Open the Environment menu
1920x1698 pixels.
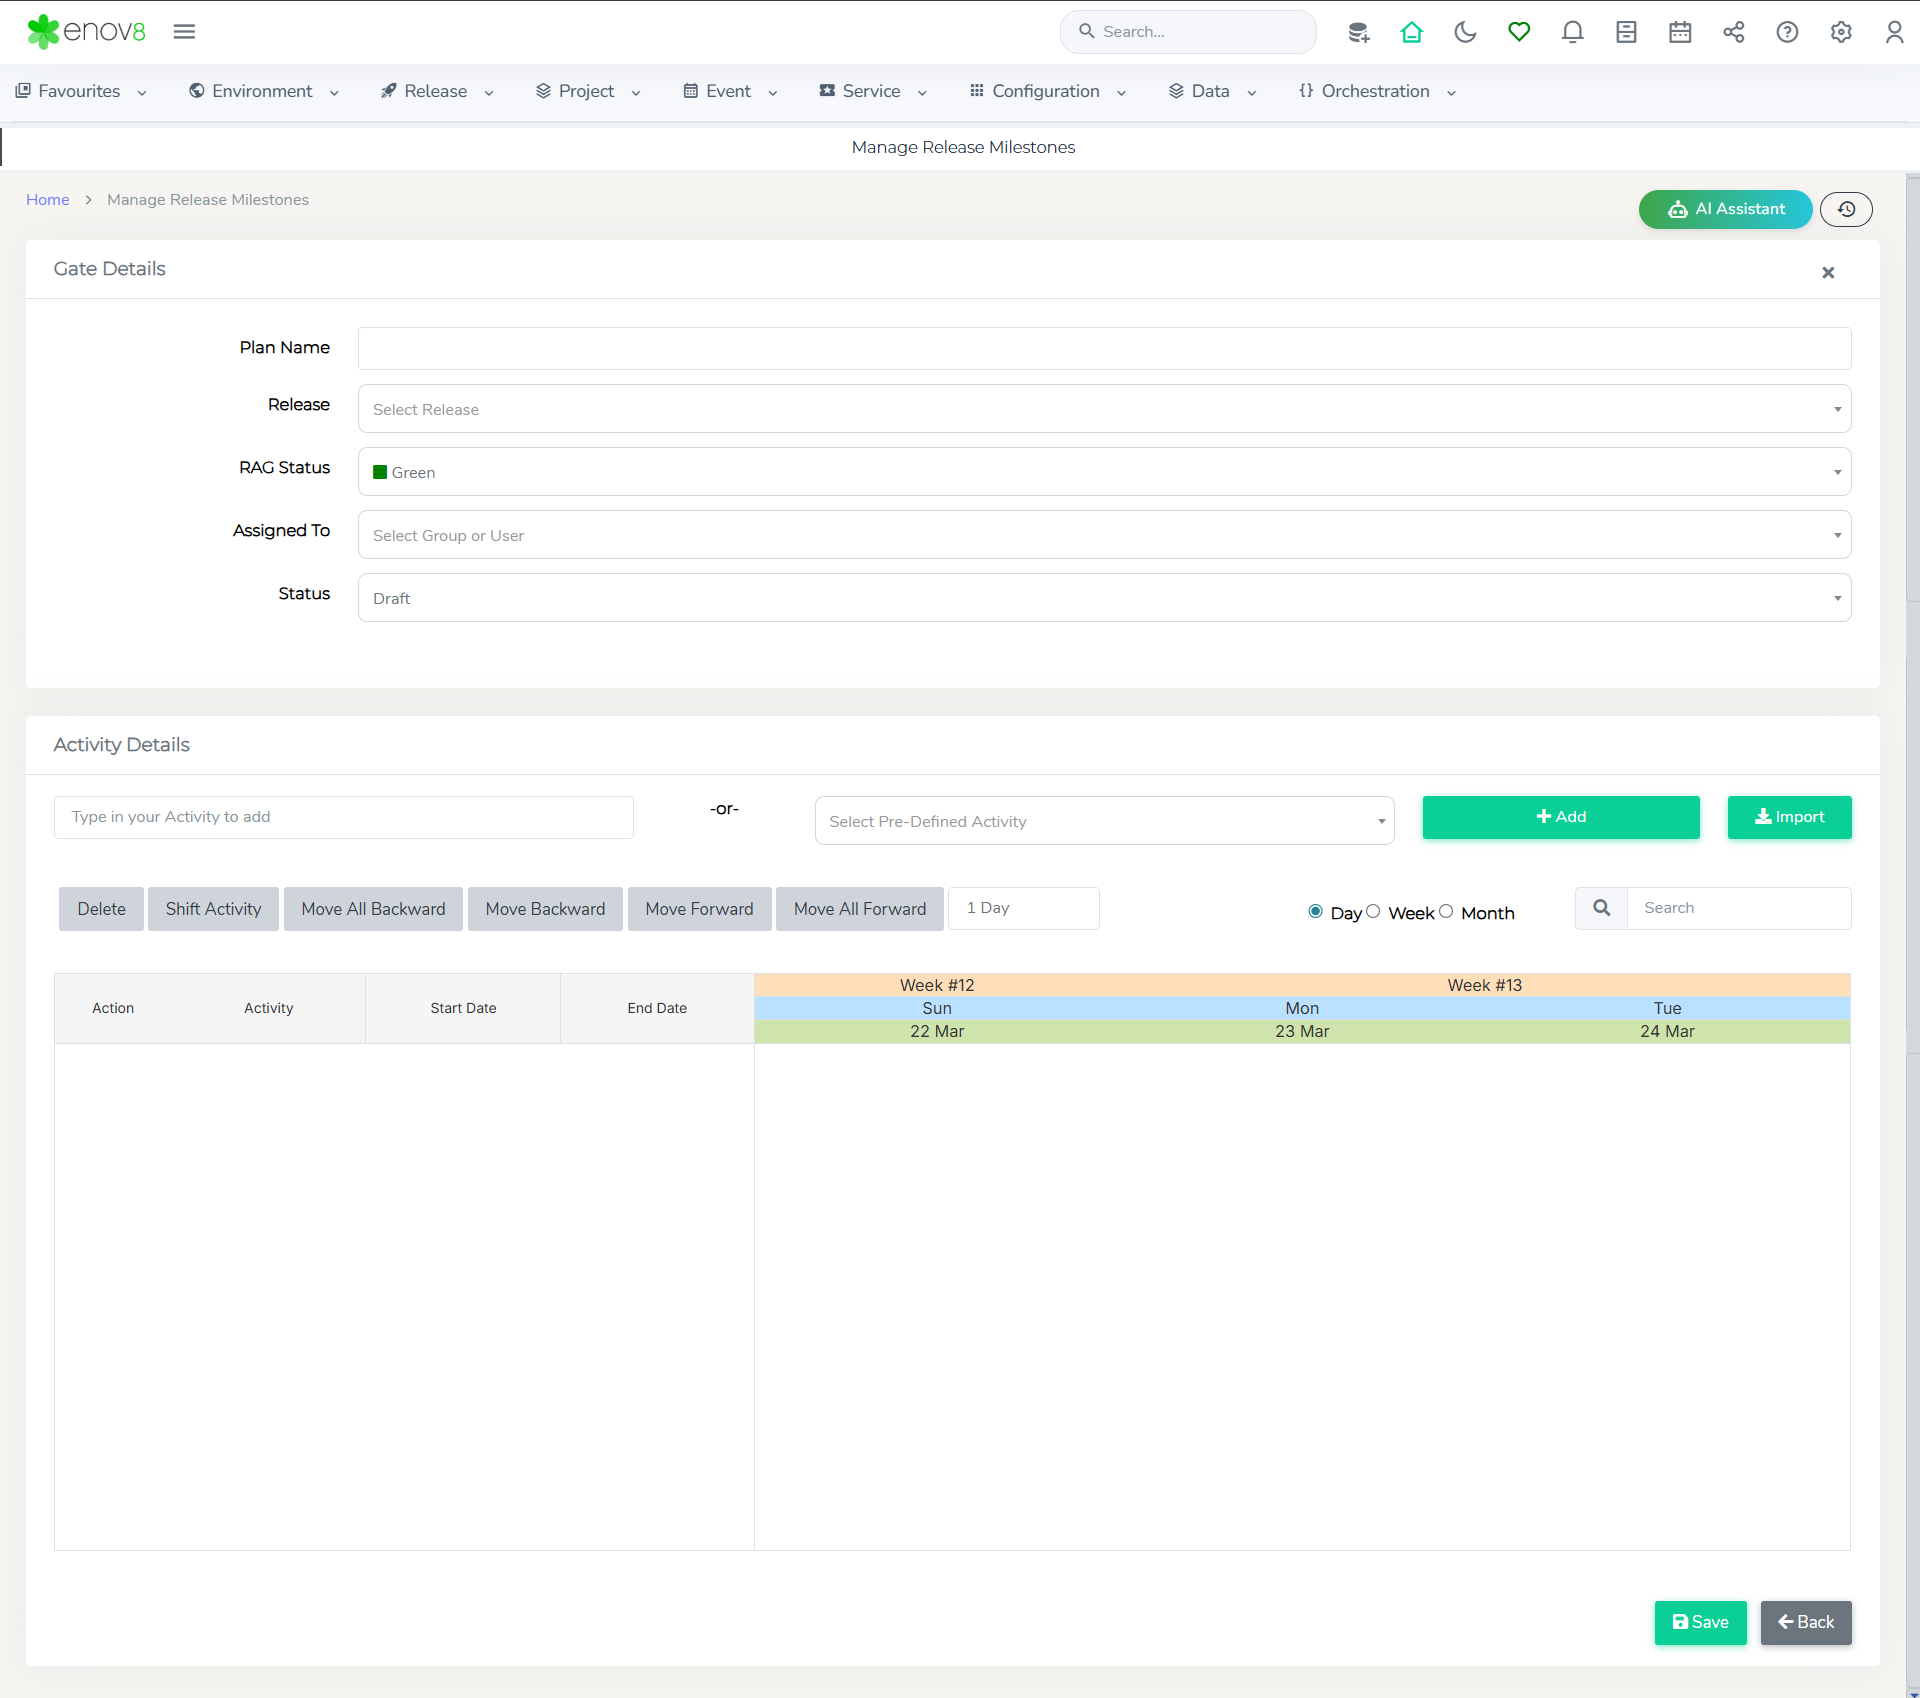coord(263,91)
